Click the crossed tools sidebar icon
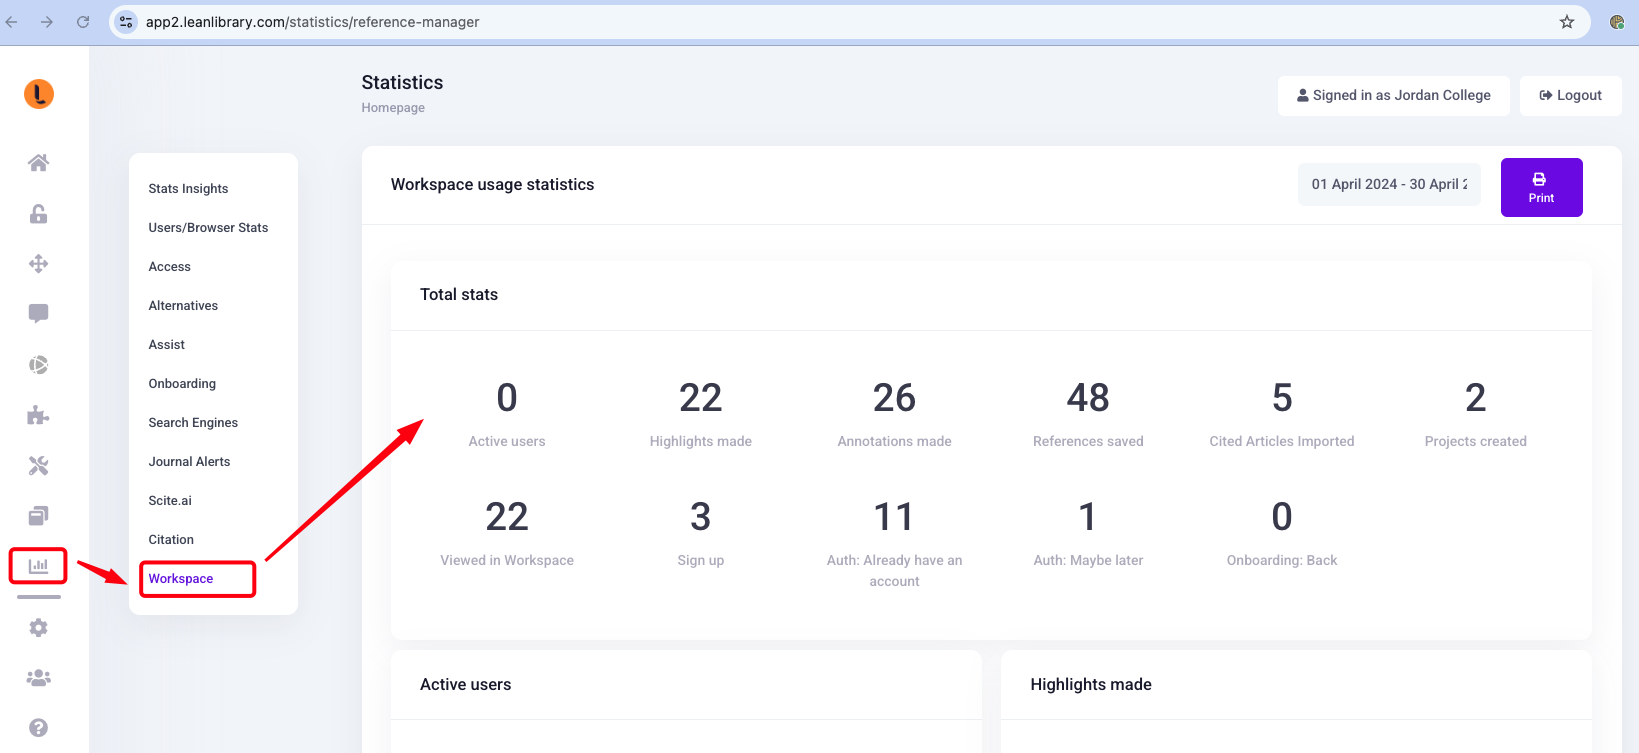Image resolution: width=1639 pixels, height=753 pixels. 38,466
